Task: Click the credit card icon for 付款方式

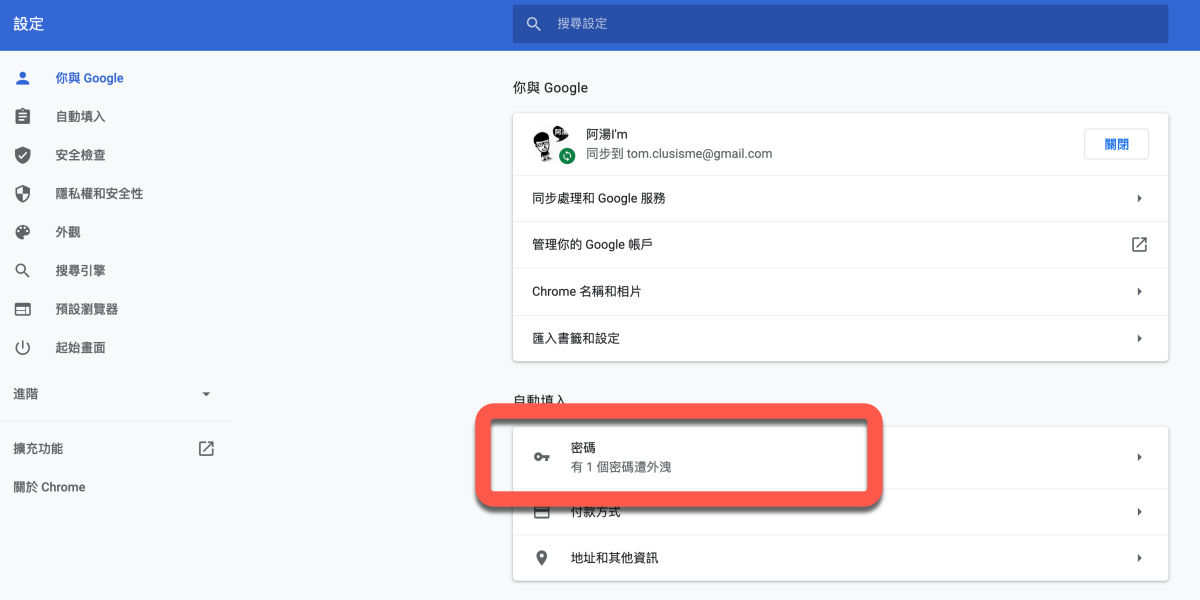Action: pyautogui.click(x=541, y=512)
